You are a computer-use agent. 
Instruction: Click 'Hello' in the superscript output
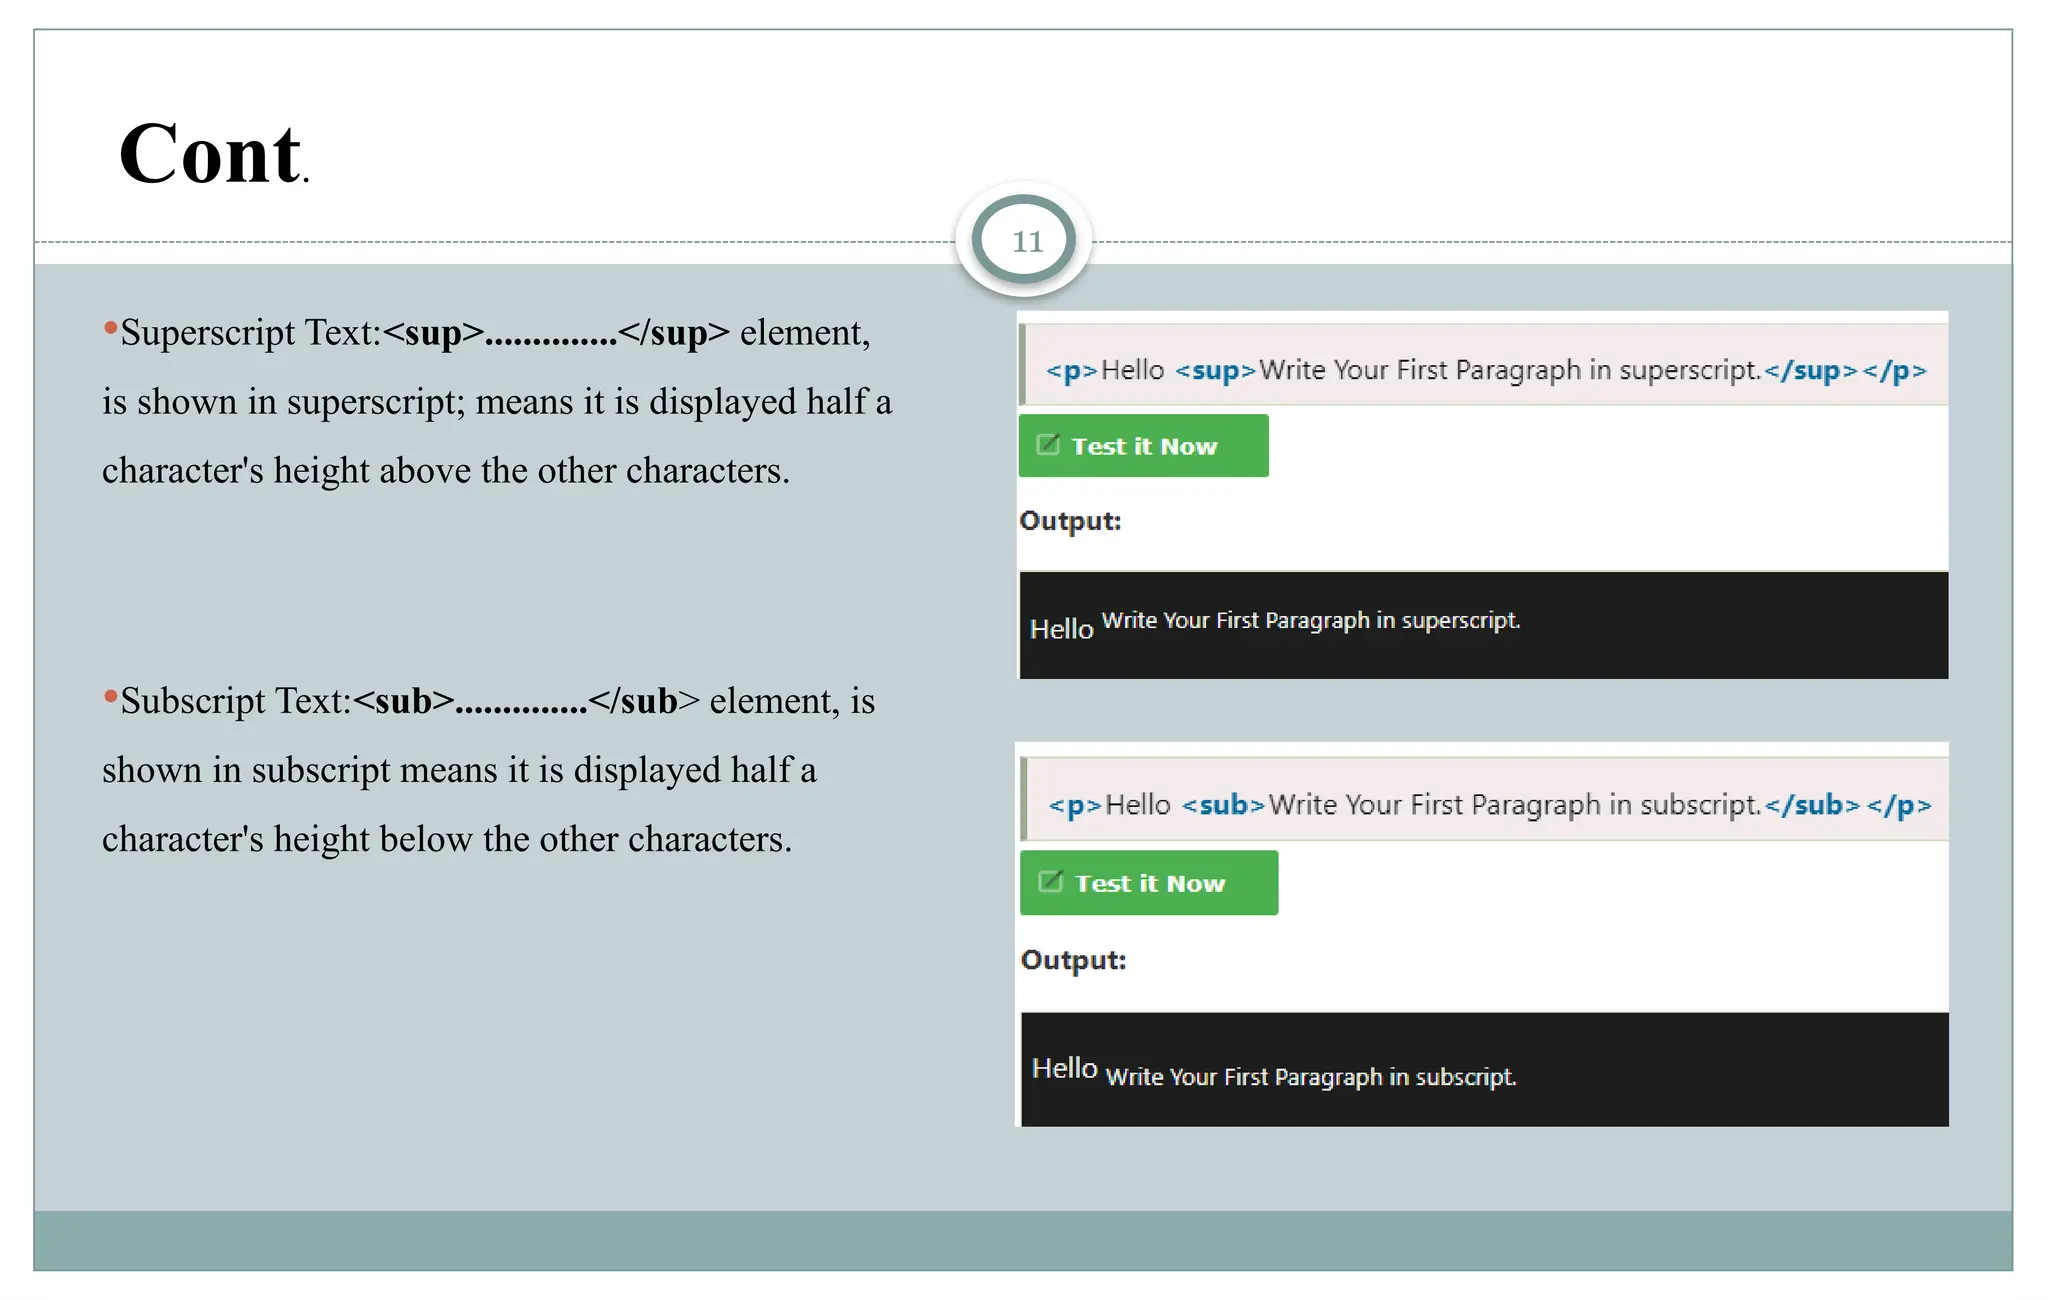[x=1061, y=630]
